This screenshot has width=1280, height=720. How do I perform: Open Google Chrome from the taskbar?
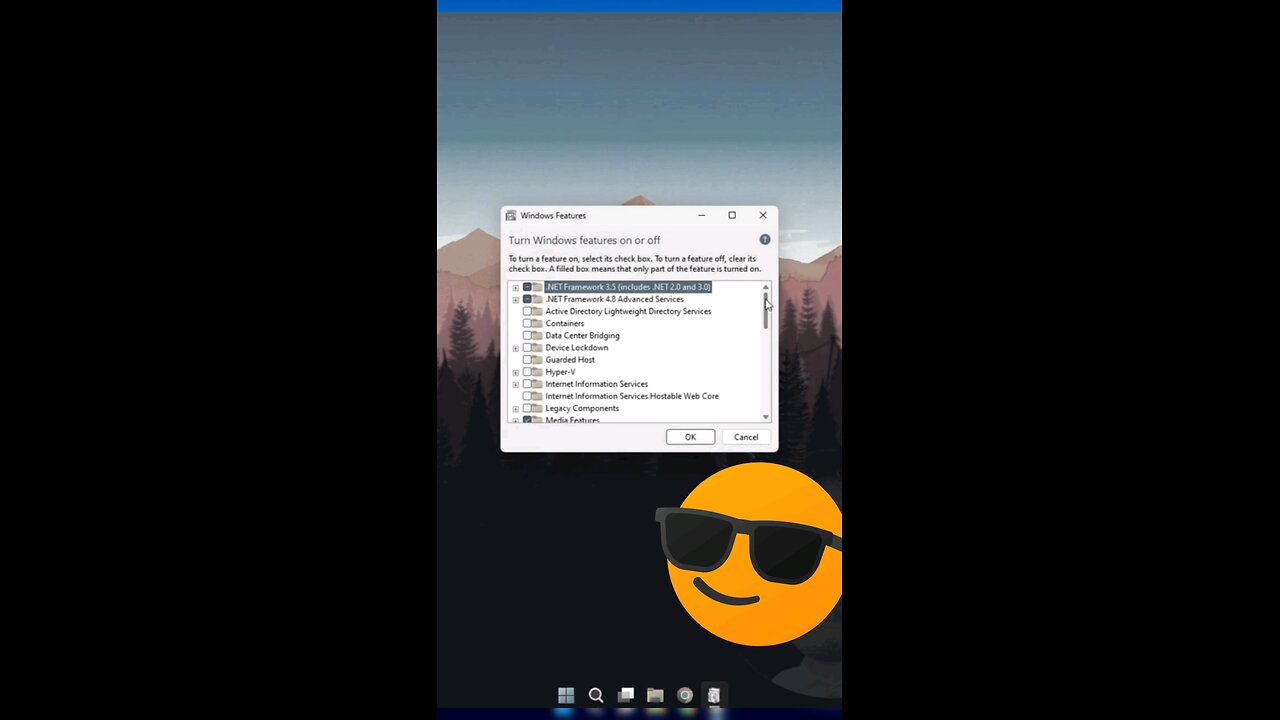pyautogui.click(x=685, y=695)
